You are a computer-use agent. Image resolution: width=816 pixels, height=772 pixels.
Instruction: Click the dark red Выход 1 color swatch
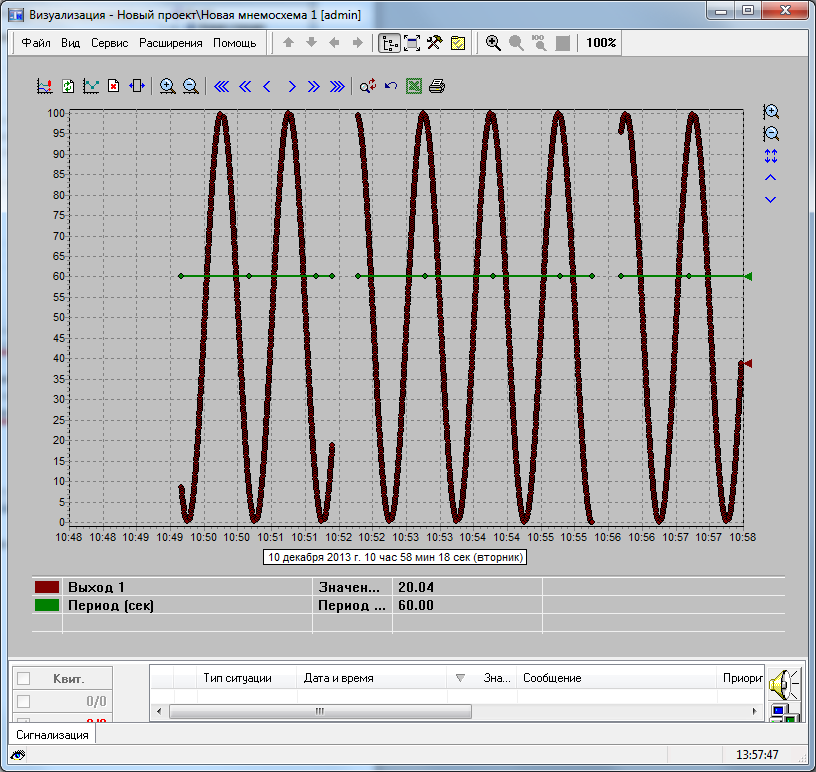coord(47,587)
